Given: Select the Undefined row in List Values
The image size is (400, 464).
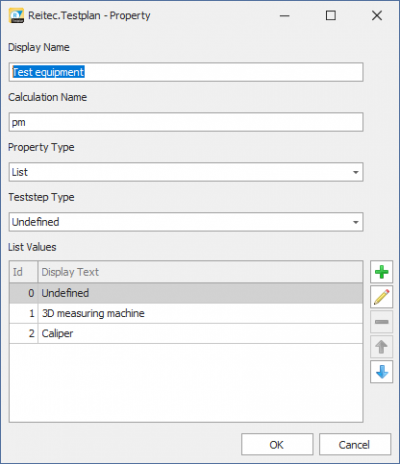Looking at the screenshot, I should [186, 293].
